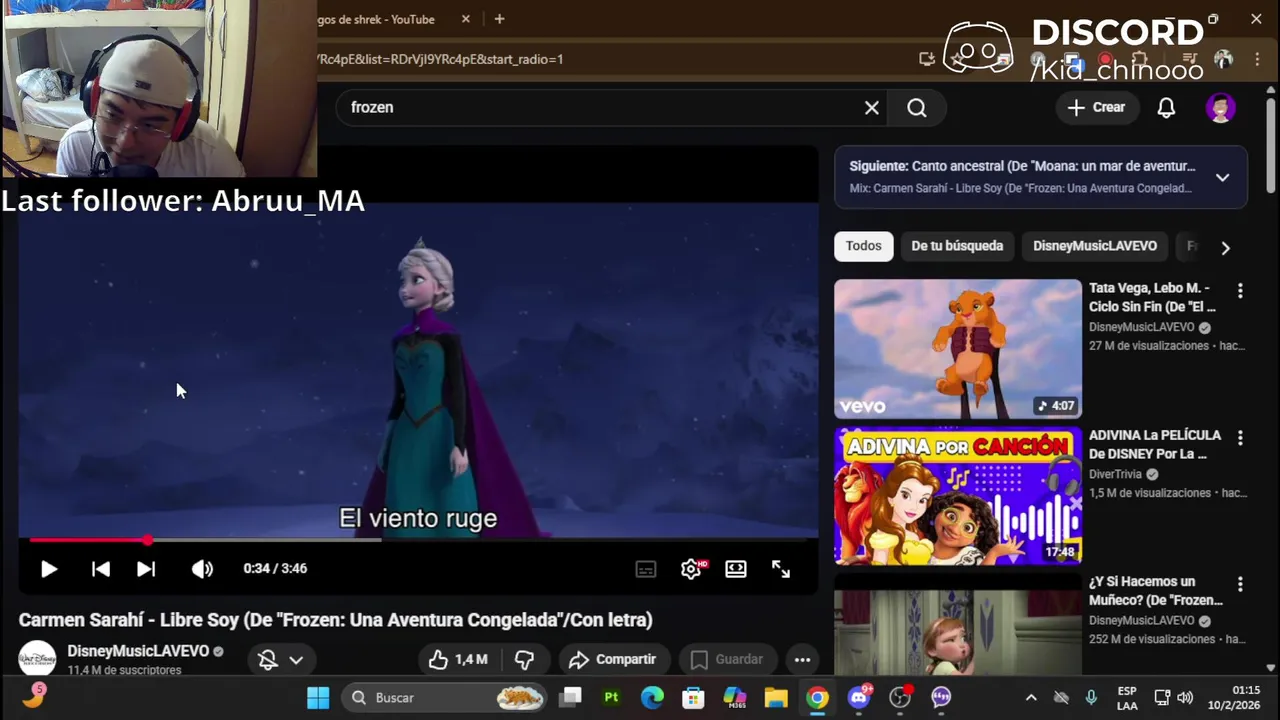Open the YouTube account avatar menu
The width and height of the screenshot is (1280, 720).
(1221, 108)
